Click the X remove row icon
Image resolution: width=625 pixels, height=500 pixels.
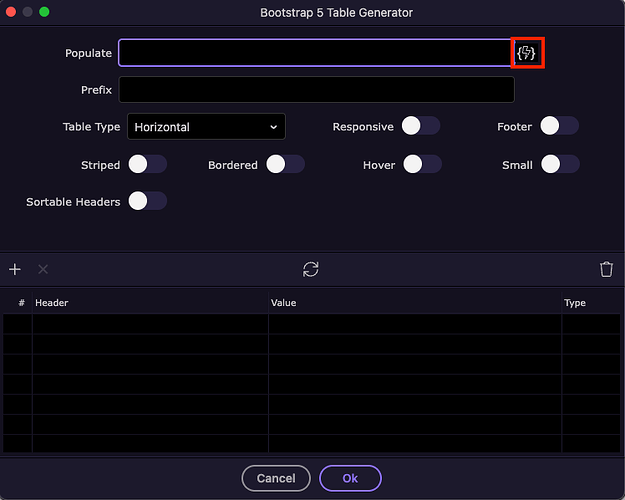(x=43, y=269)
